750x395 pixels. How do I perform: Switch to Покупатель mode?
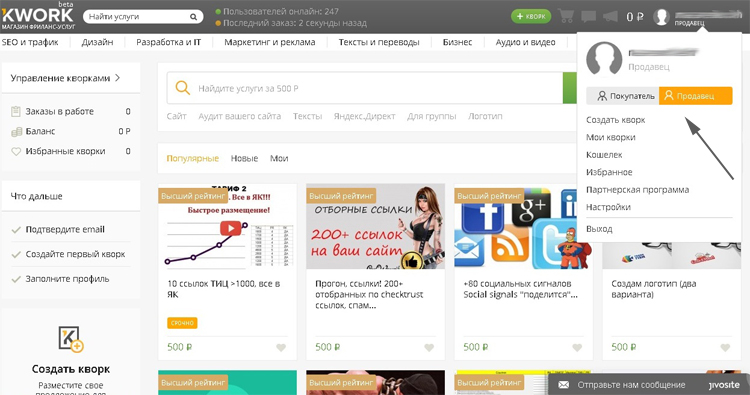point(623,96)
